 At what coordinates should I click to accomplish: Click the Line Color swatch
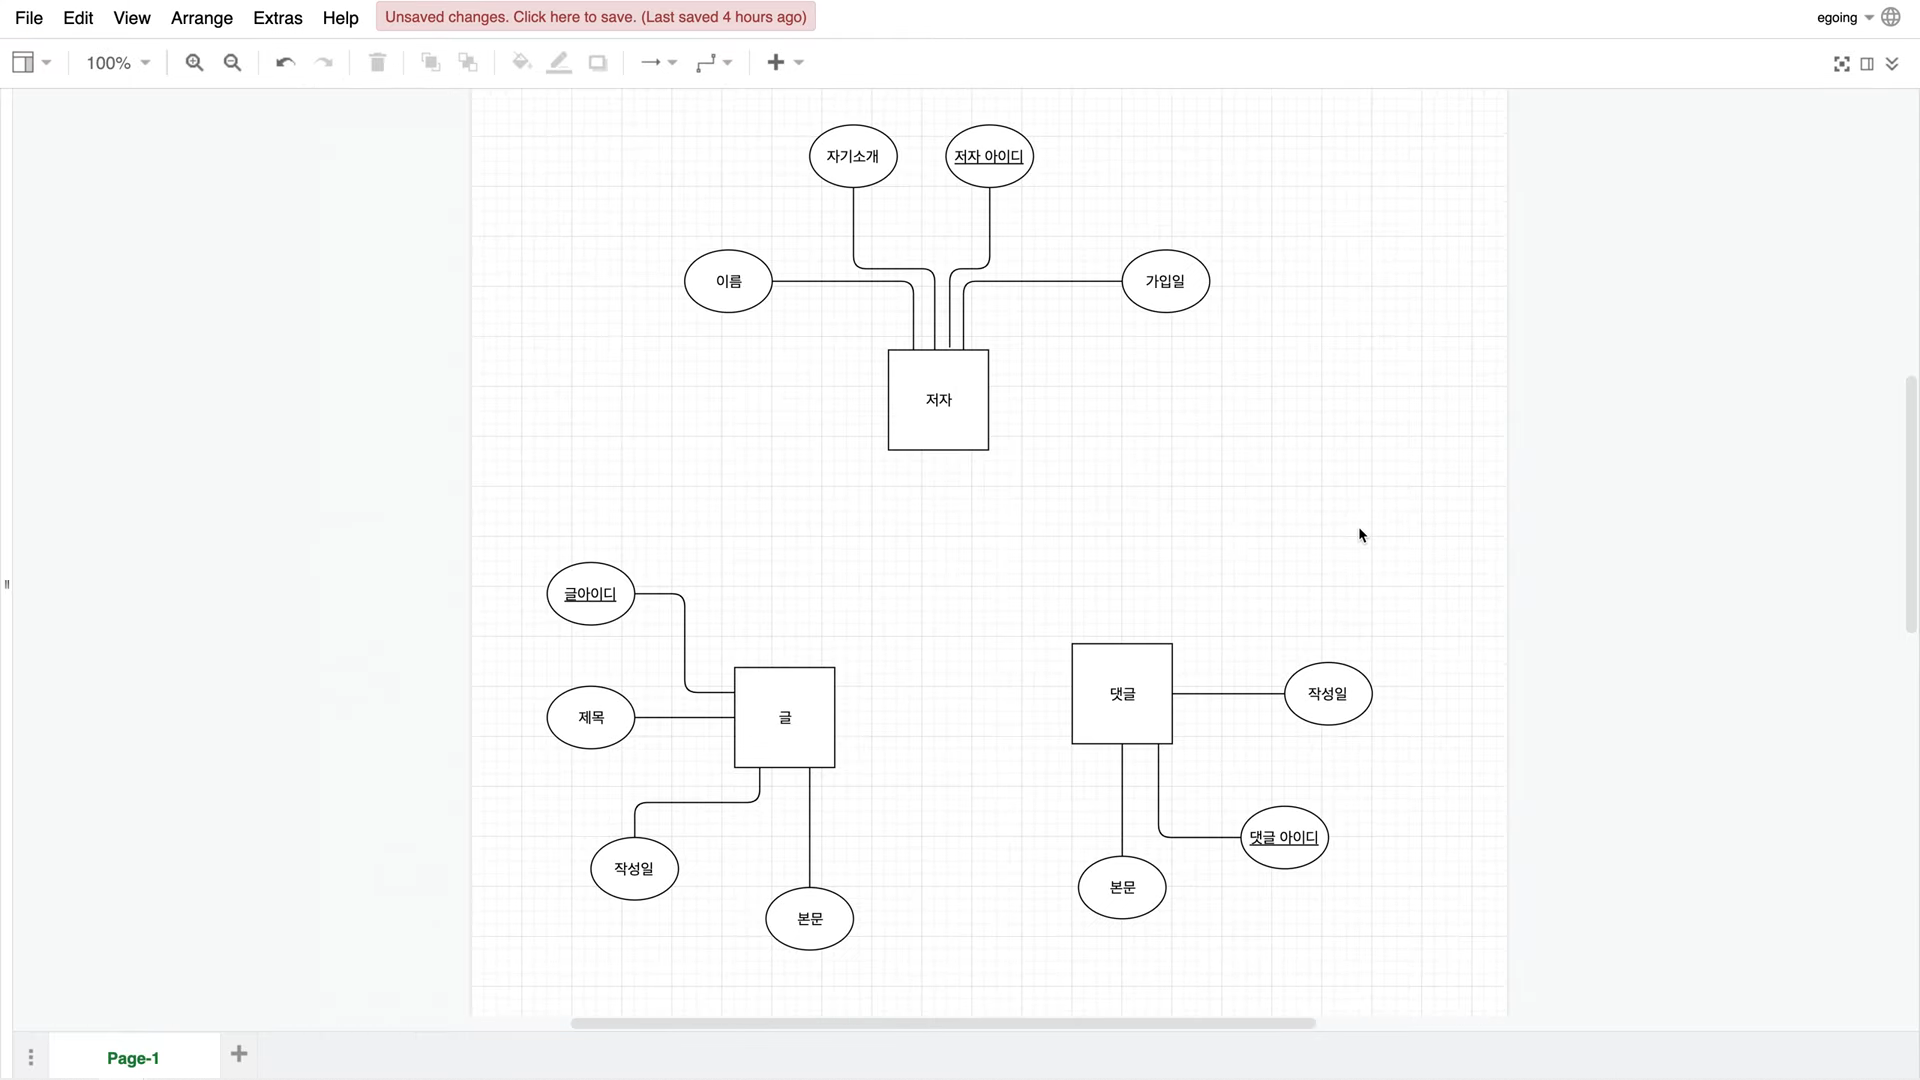coord(559,62)
